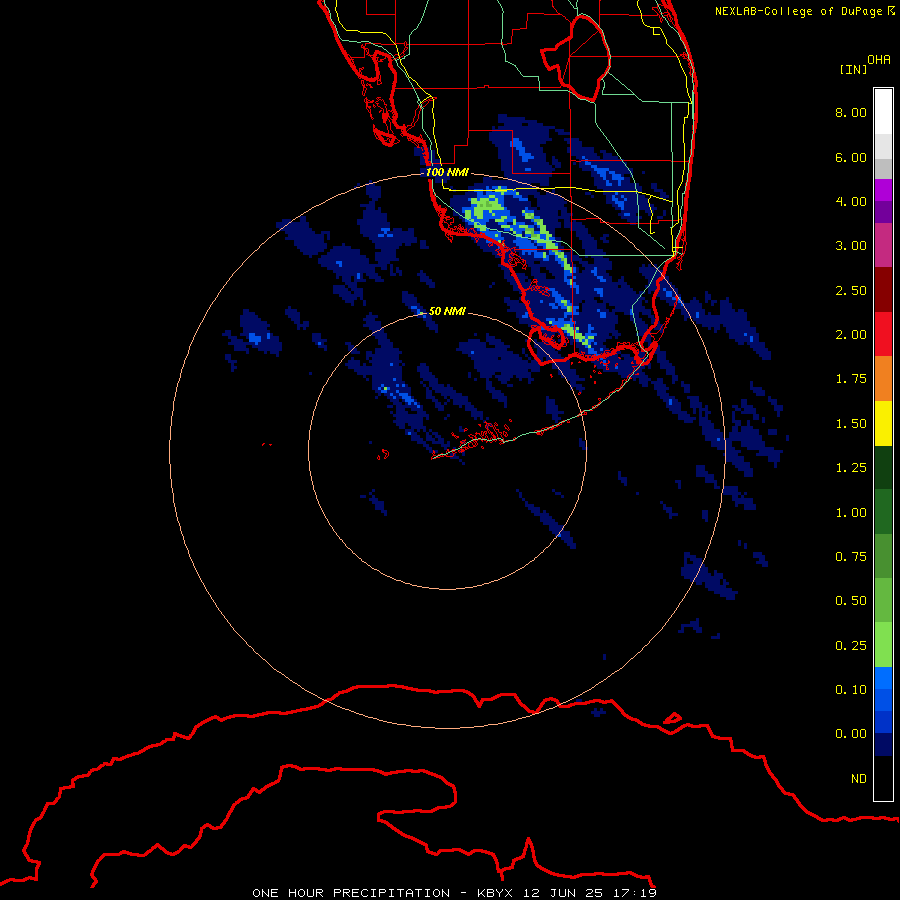Click the 0.00 legend value
This screenshot has height=900, width=900.
(x=851, y=734)
